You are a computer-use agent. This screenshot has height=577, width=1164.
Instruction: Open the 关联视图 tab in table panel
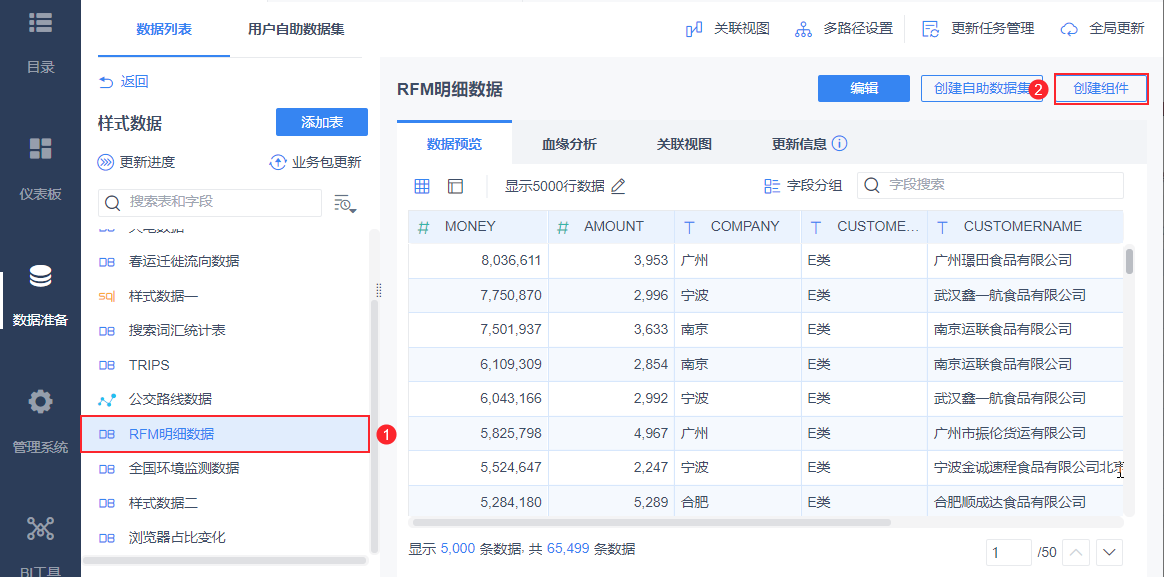click(684, 143)
